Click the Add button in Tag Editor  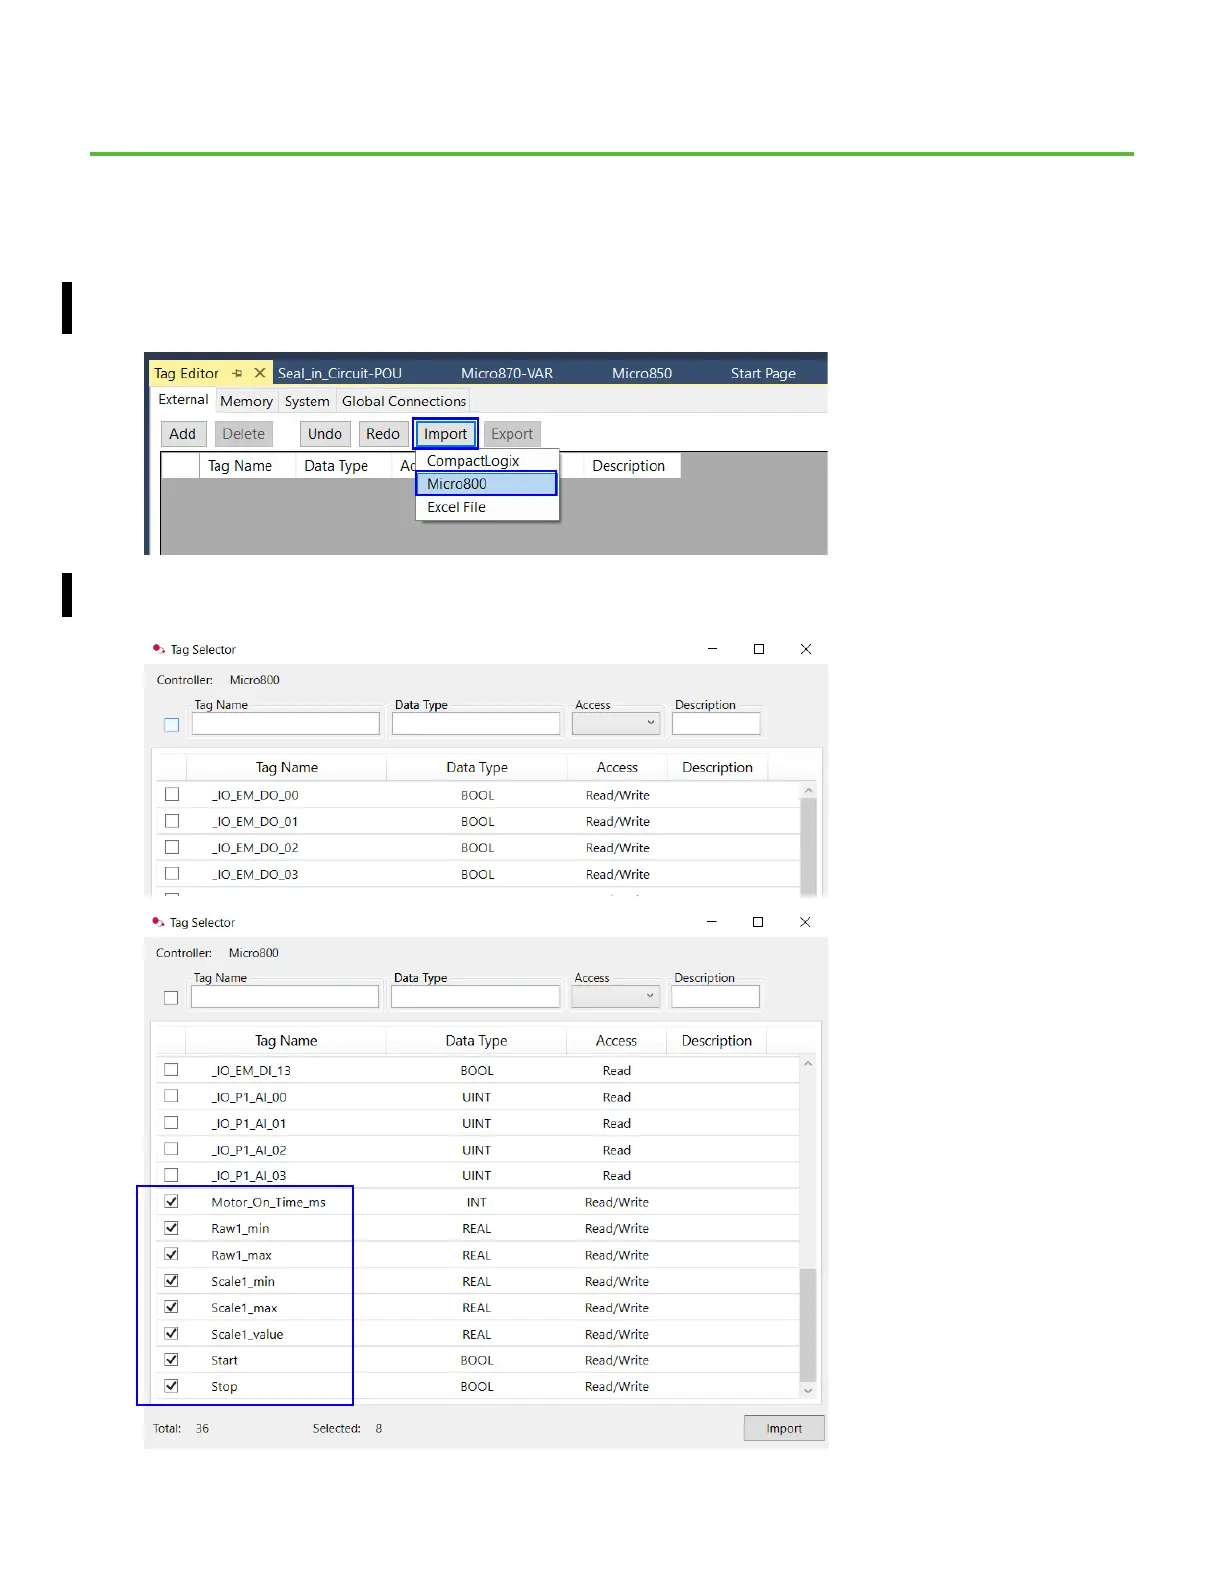(183, 434)
